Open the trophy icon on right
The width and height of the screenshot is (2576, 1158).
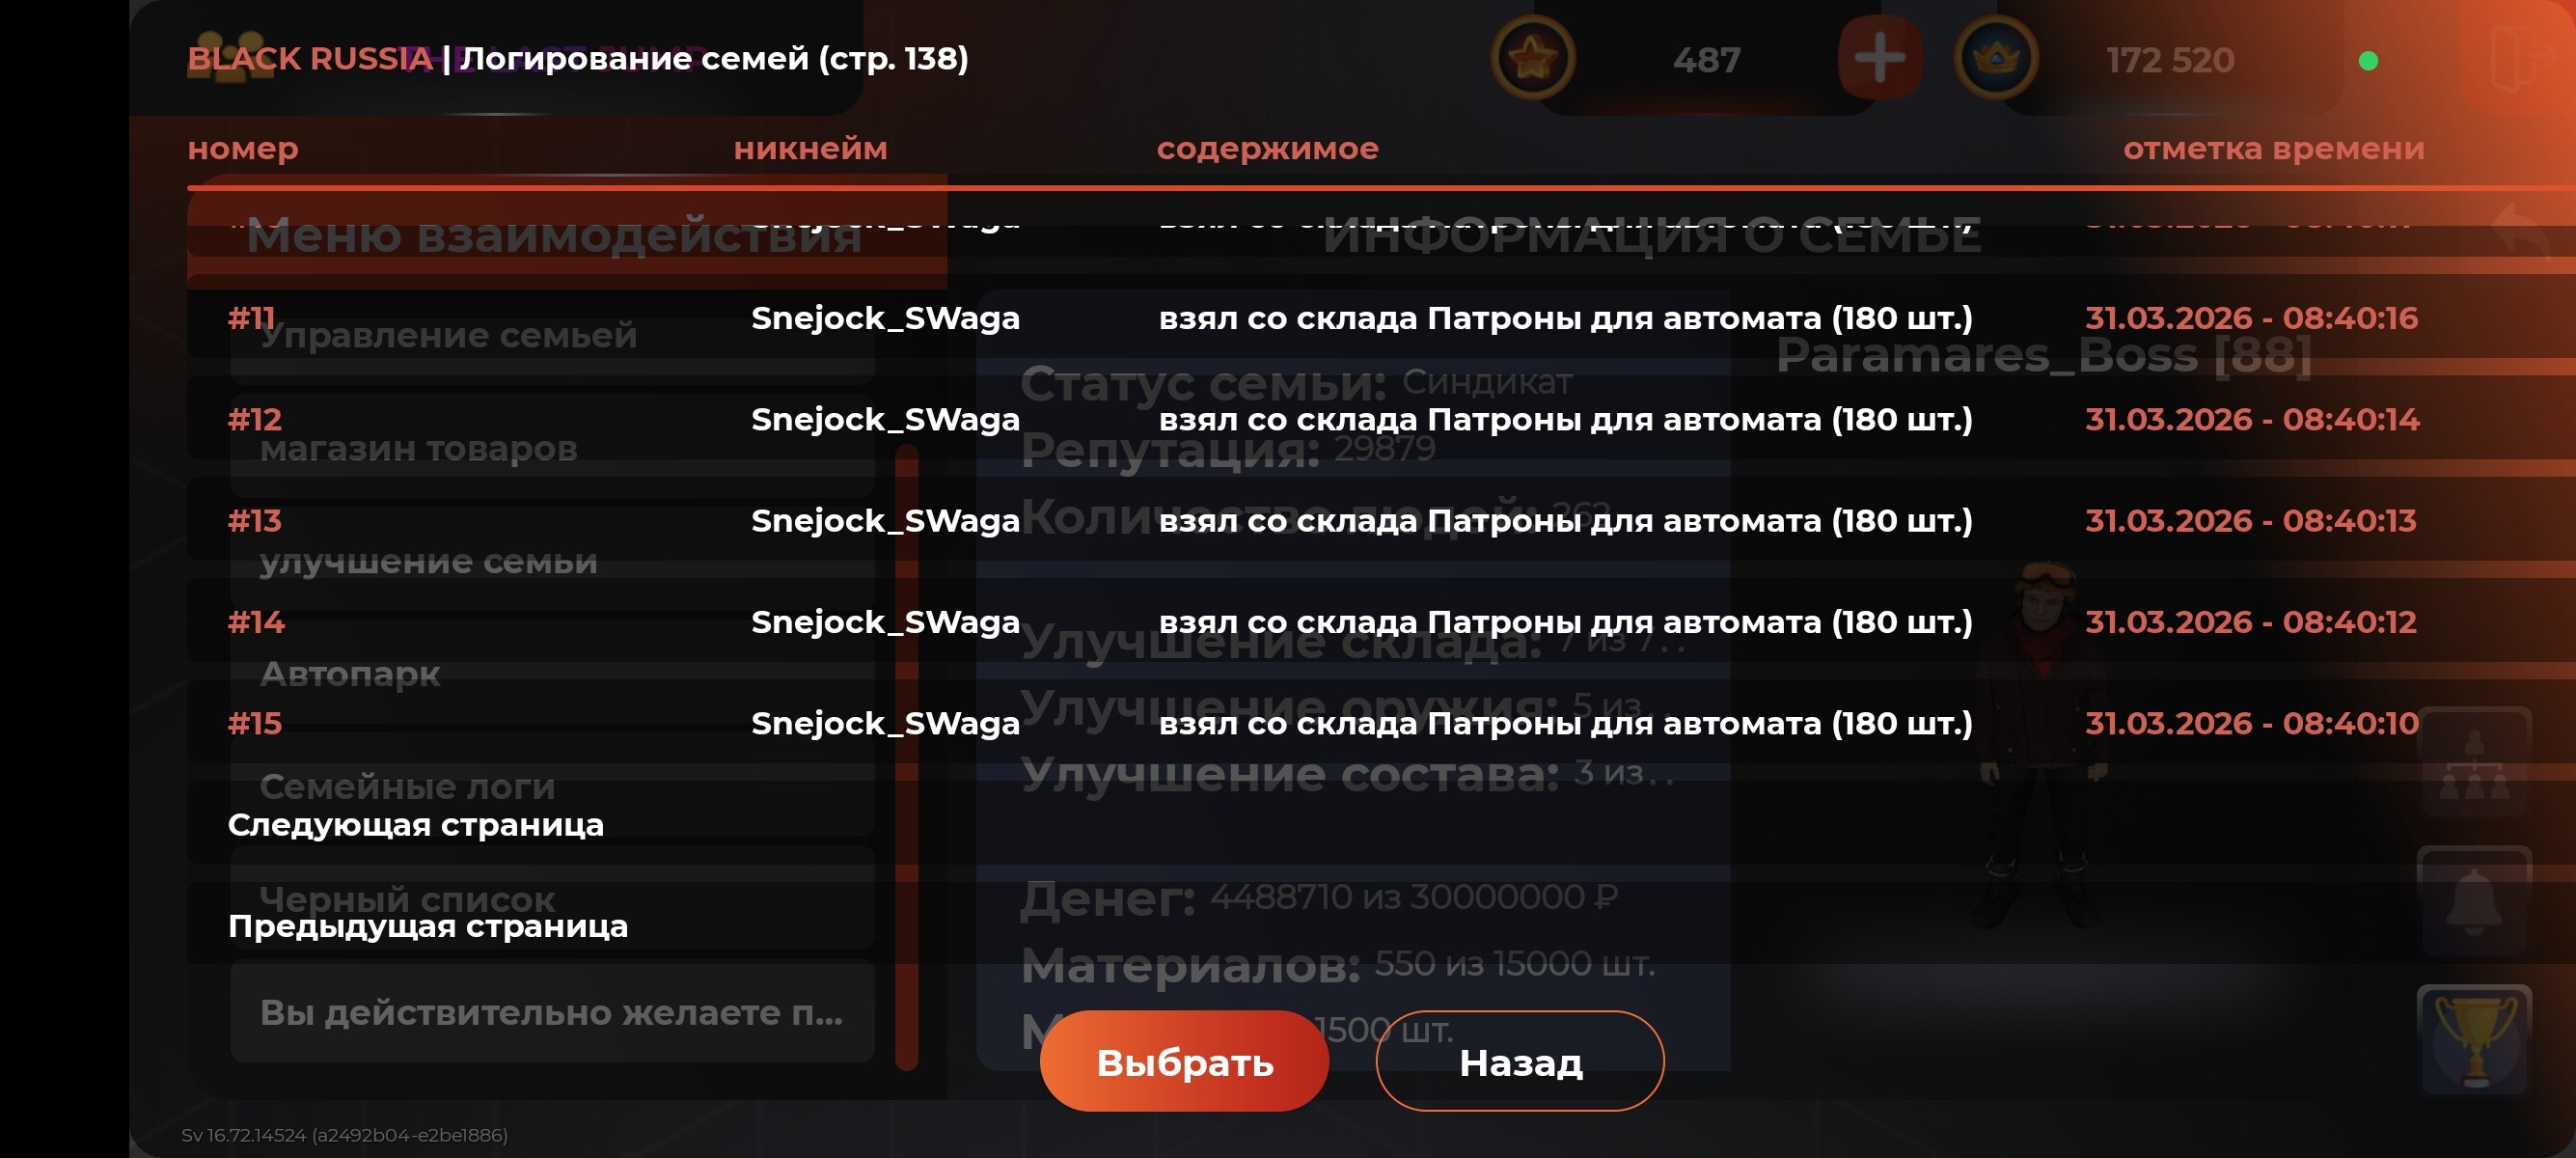pyautogui.click(x=2474, y=1039)
